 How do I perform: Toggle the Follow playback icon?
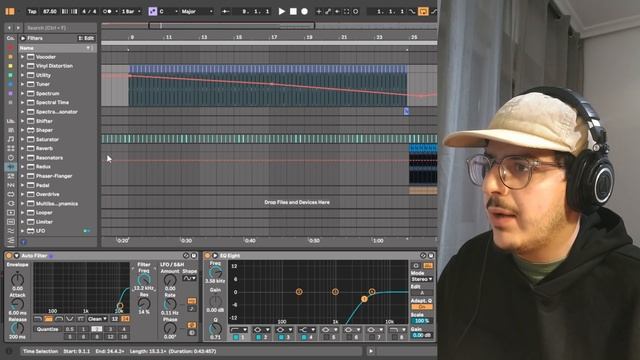pyautogui.click(x=225, y=11)
